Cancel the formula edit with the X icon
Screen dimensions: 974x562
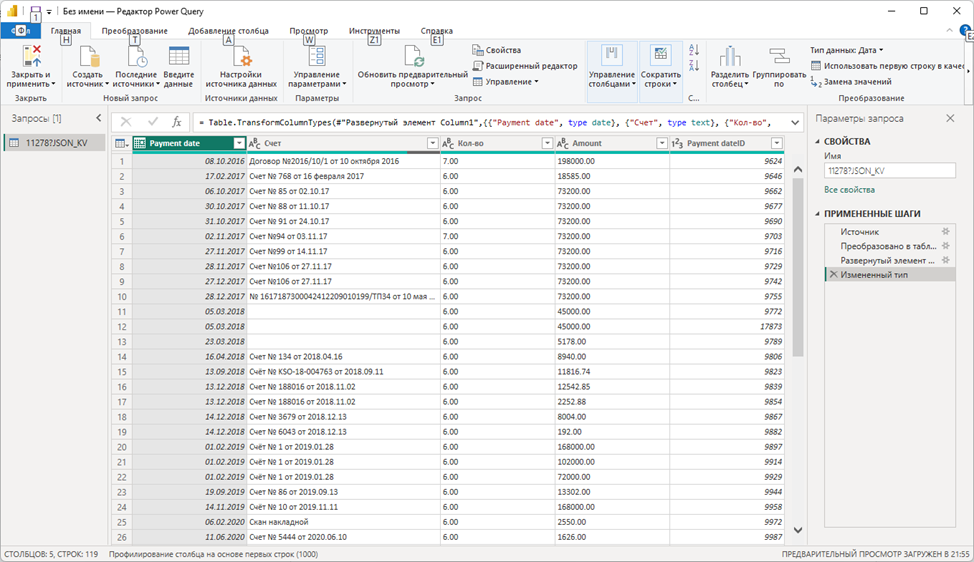(x=126, y=122)
